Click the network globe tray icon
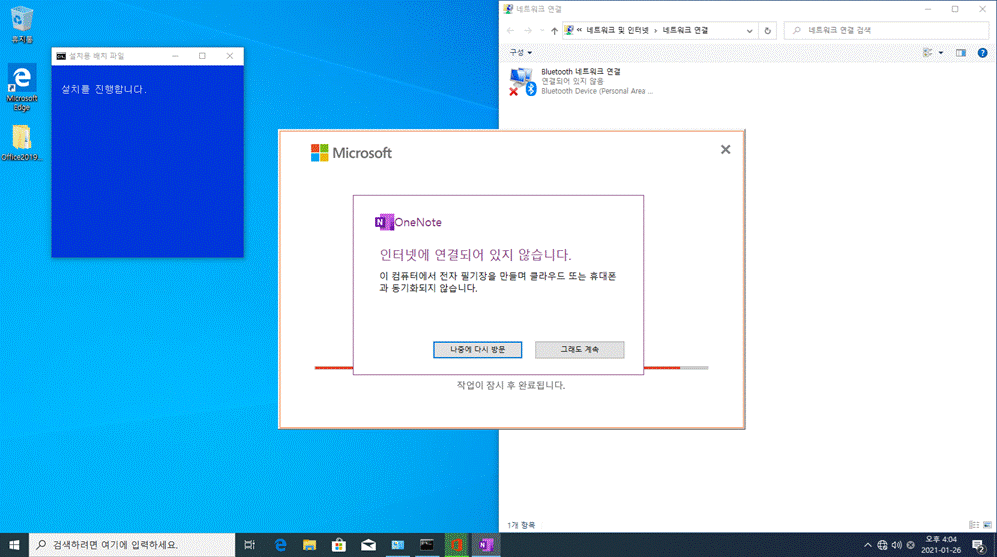This screenshot has height=557, width=997. 883,545
